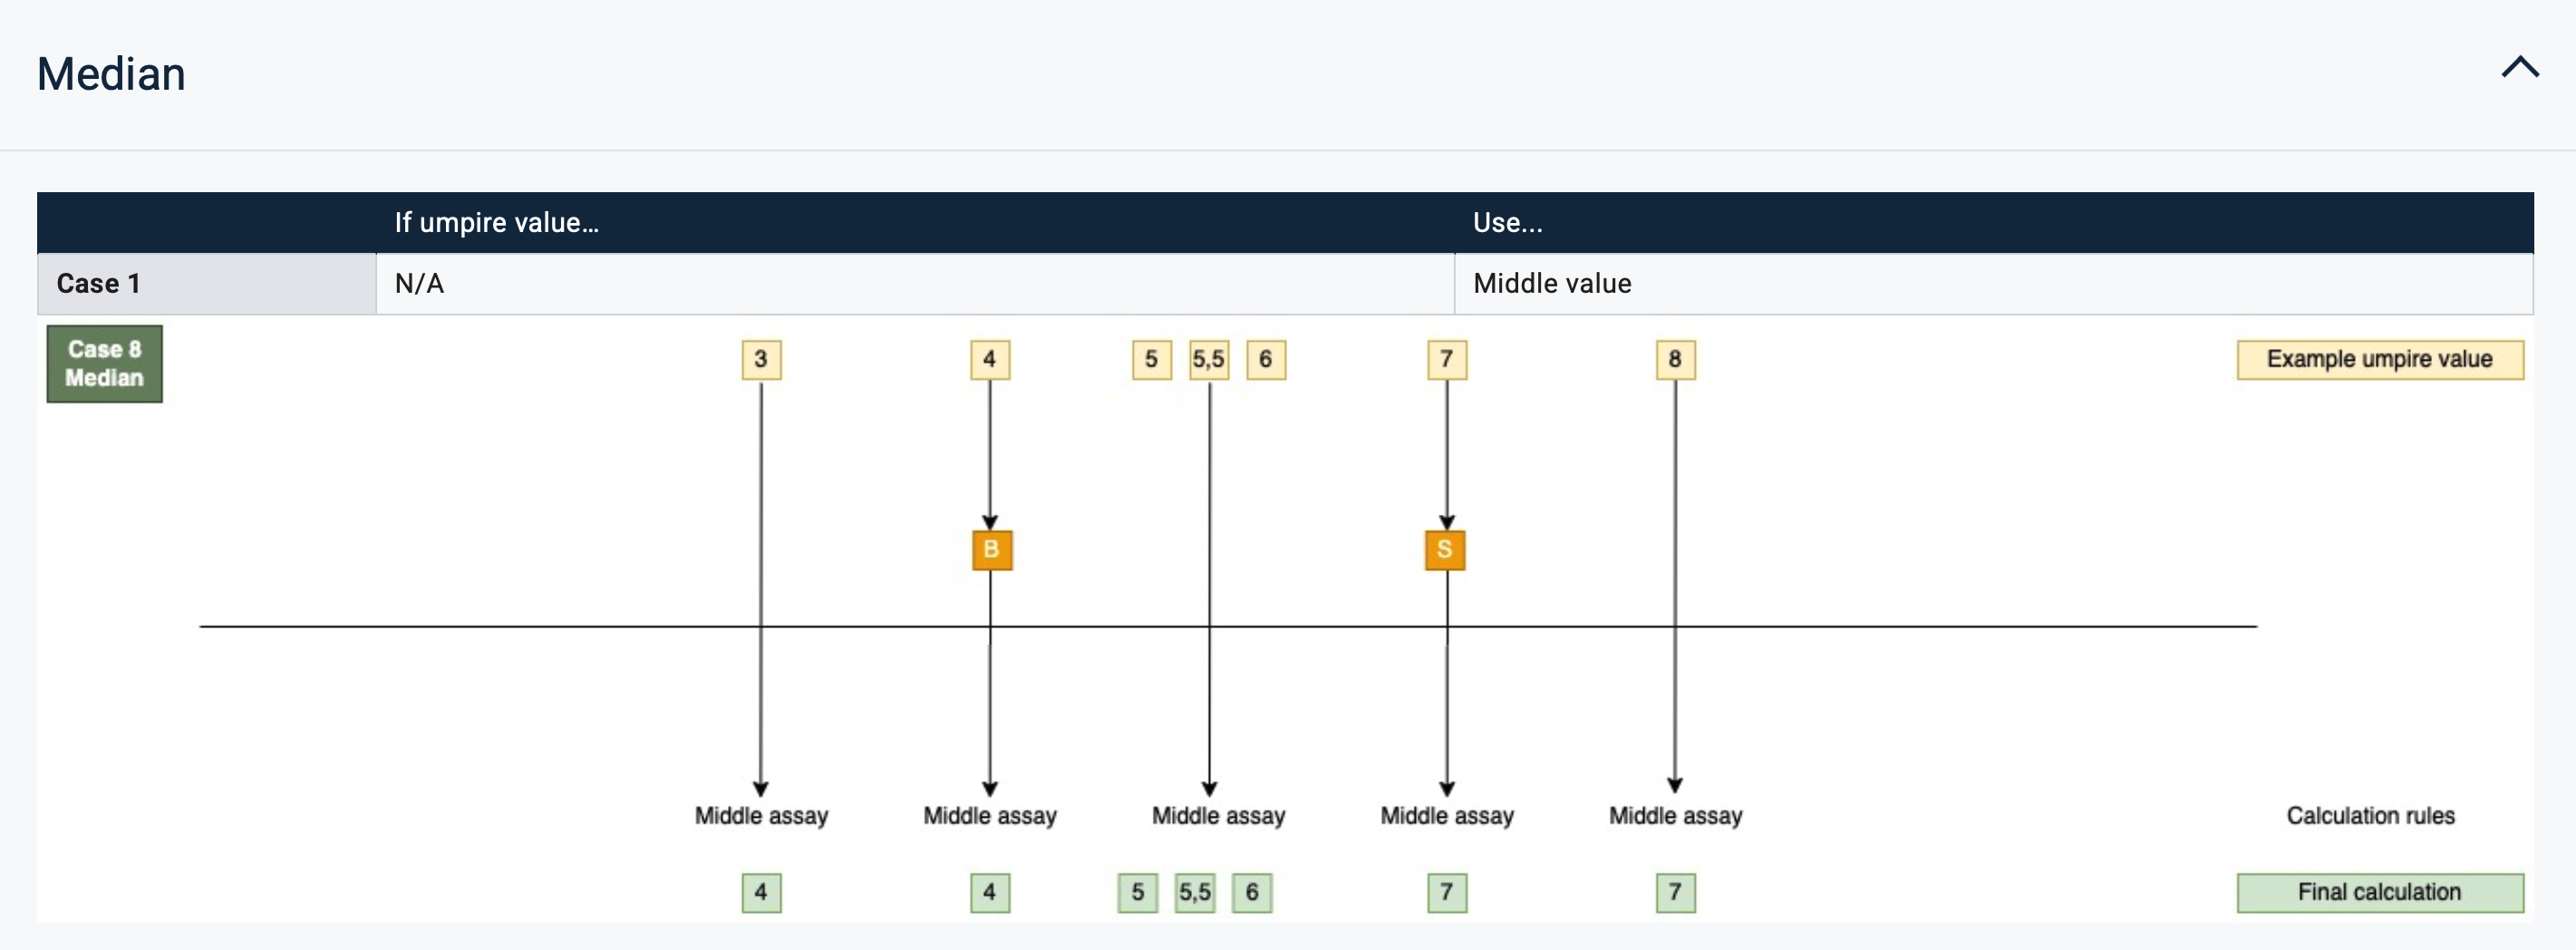Click the yellow umpire value 5 box
This screenshot has height=950, width=2576.
pyautogui.click(x=1151, y=360)
